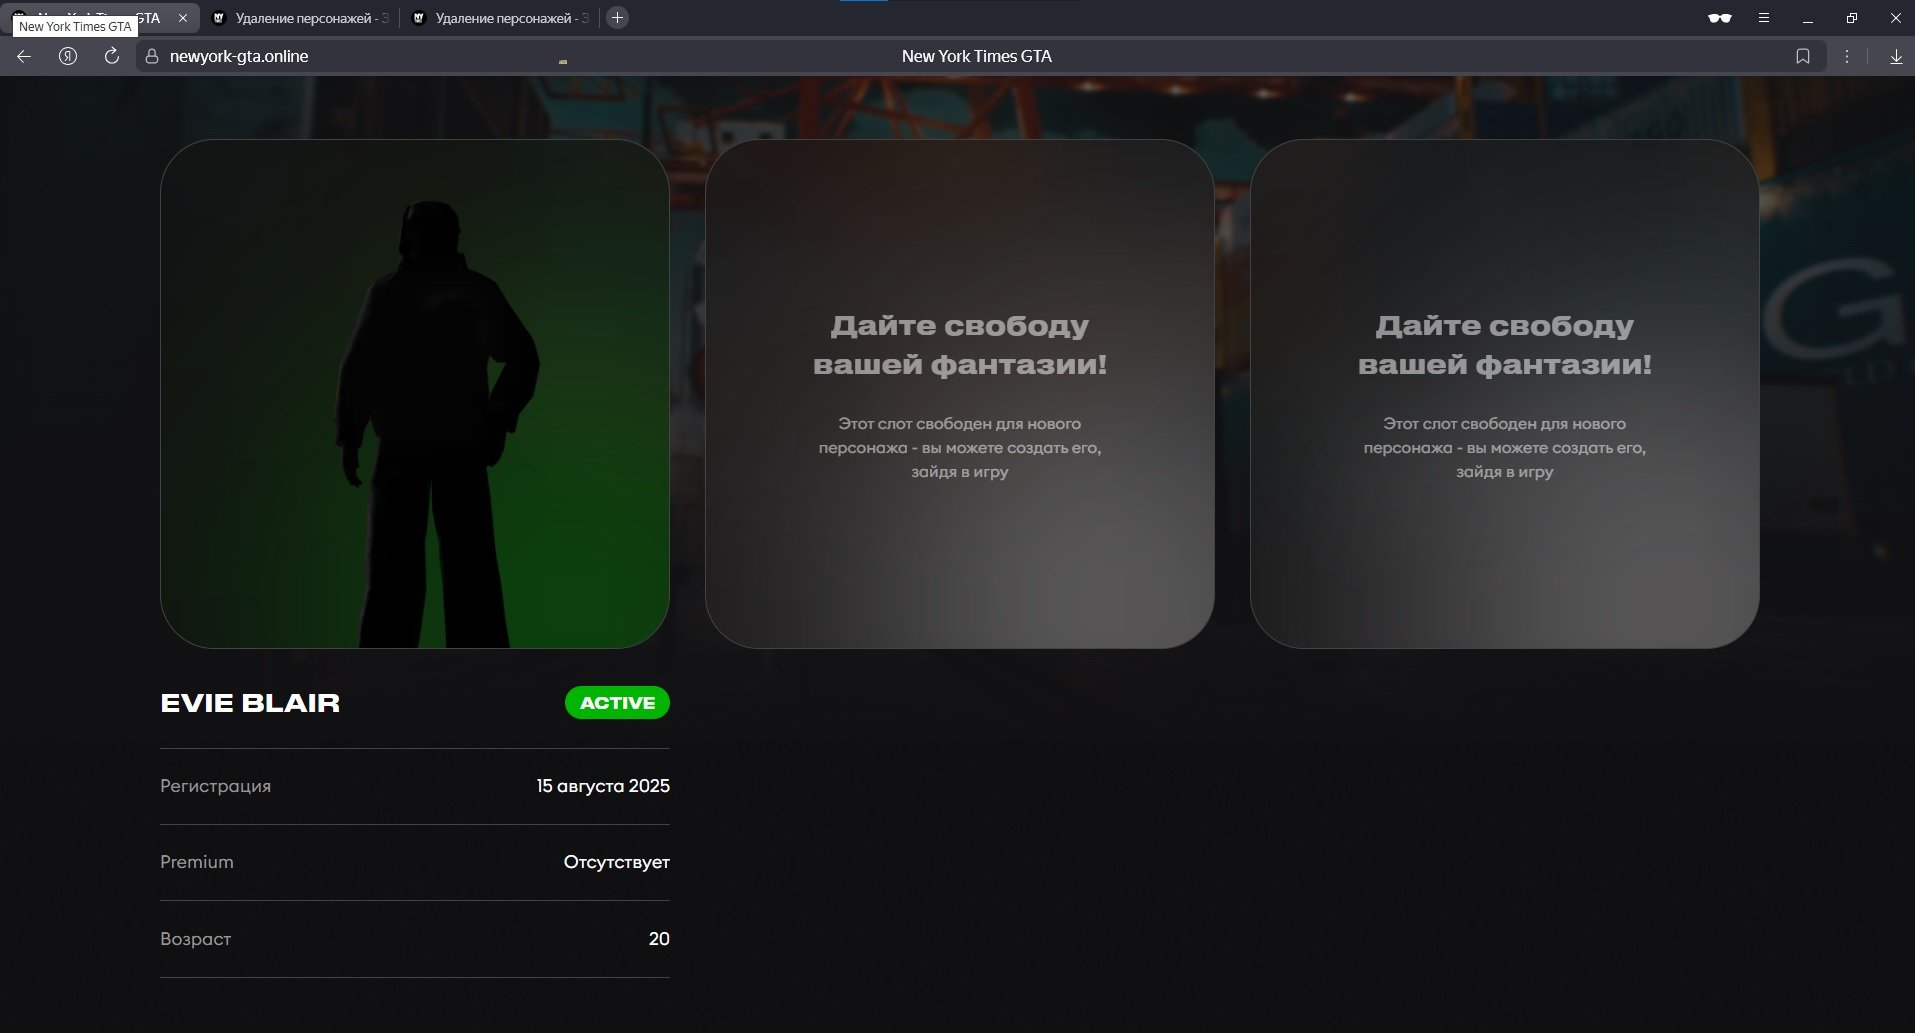Click the padlock site security icon
This screenshot has width=1915, height=1033.
(152, 57)
